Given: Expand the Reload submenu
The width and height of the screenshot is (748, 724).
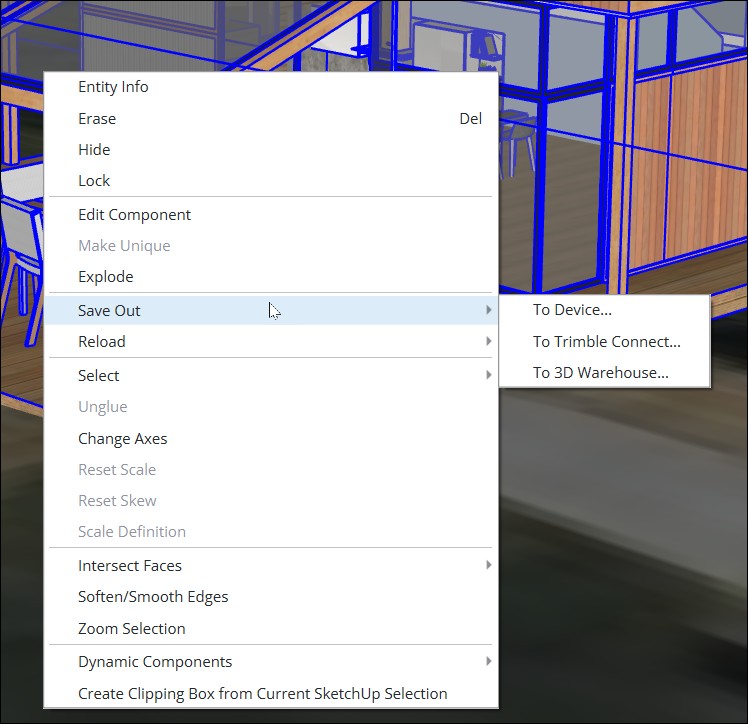Looking at the screenshot, I should pos(488,342).
